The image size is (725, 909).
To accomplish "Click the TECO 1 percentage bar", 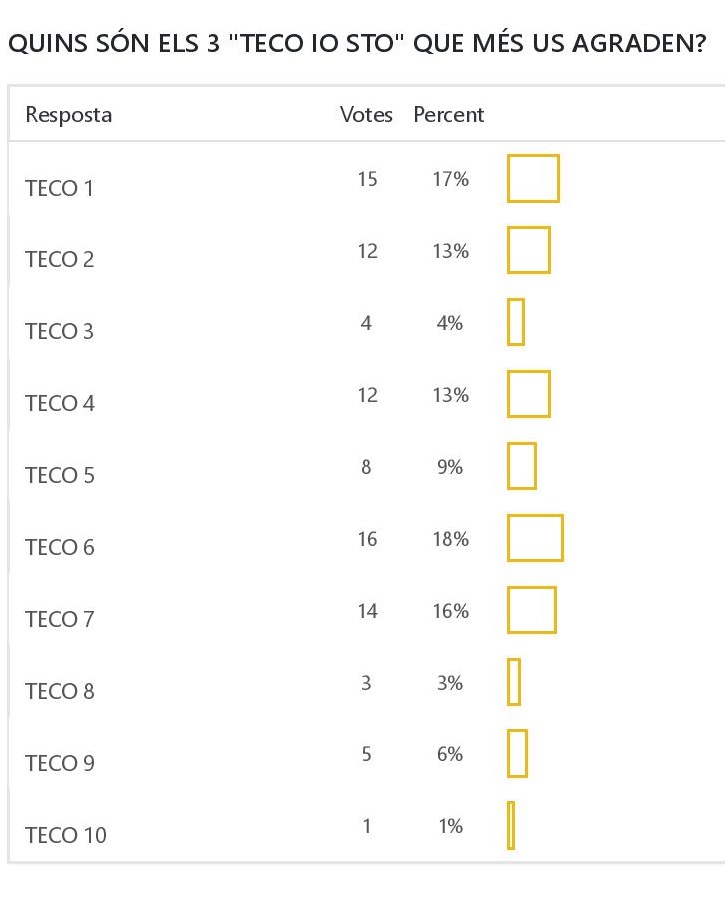I will pos(533,179).
